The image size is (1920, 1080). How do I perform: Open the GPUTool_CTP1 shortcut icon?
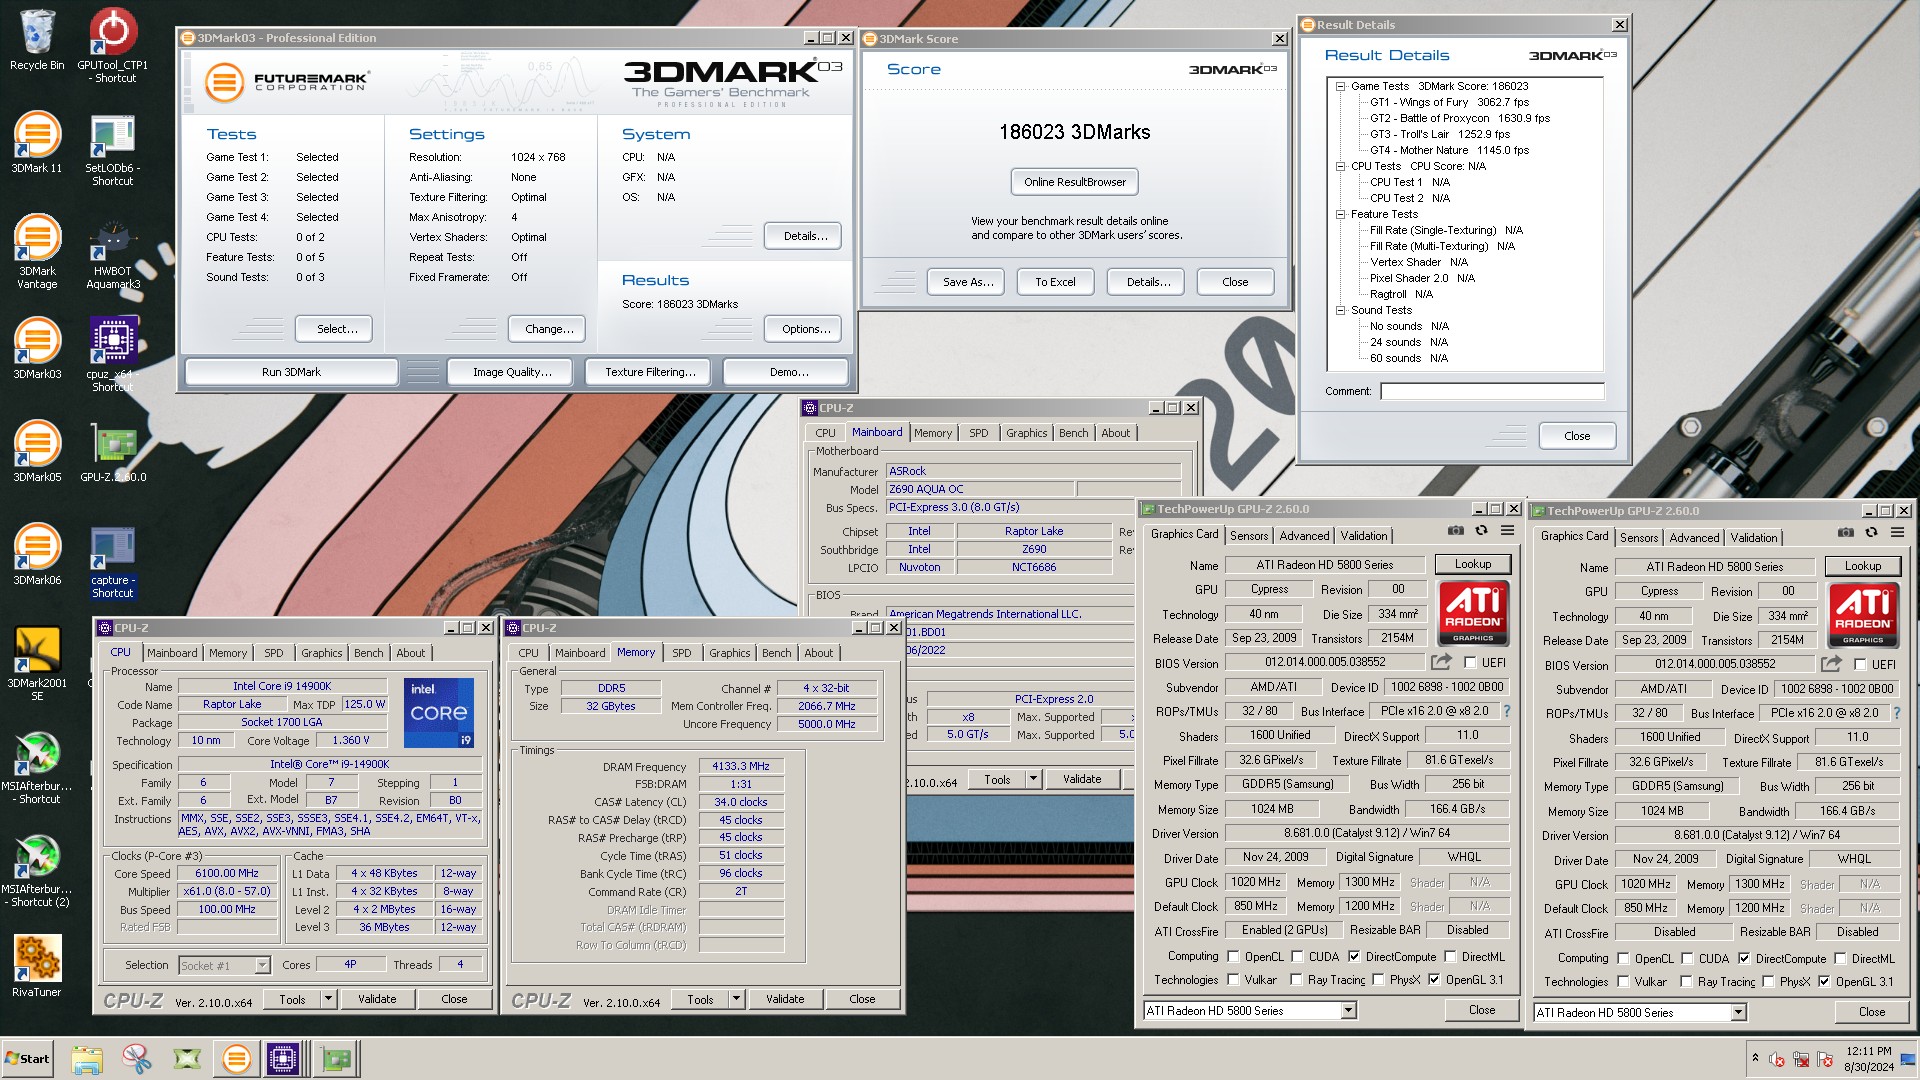[113, 45]
